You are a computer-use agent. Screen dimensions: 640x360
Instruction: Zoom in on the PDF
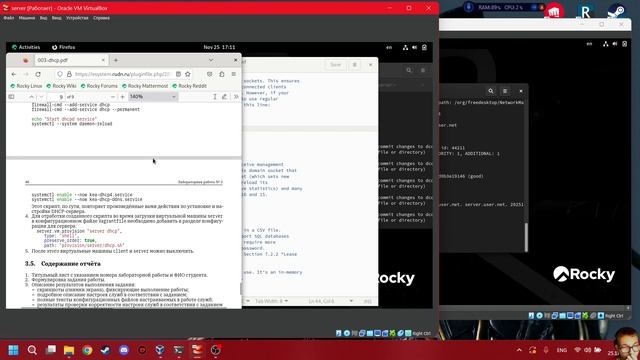point(122,97)
